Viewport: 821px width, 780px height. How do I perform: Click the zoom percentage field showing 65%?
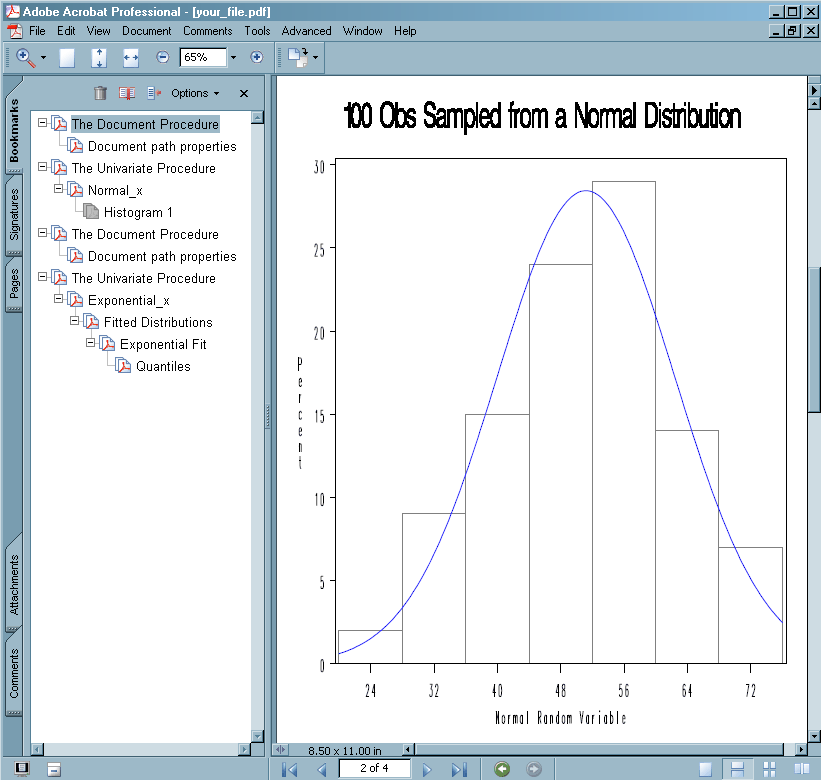coord(203,57)
